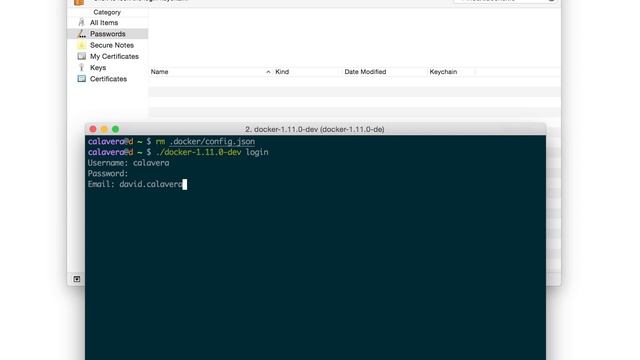Viewport: 640px width, 360px height.
Task: Click the 'login' argument in terminal
Action: pyautogui.click(x=257, y=152)
